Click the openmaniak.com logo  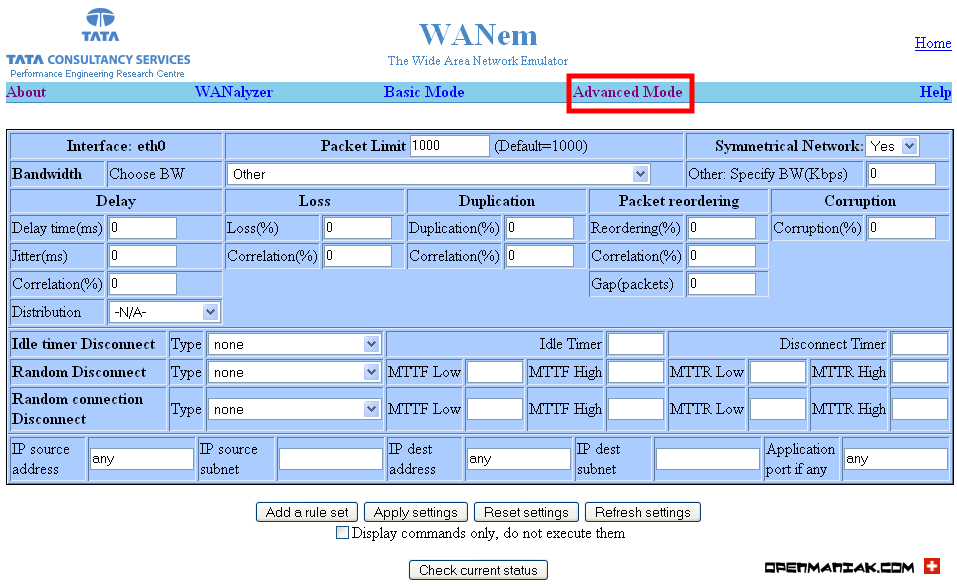(x=839, y=567)
